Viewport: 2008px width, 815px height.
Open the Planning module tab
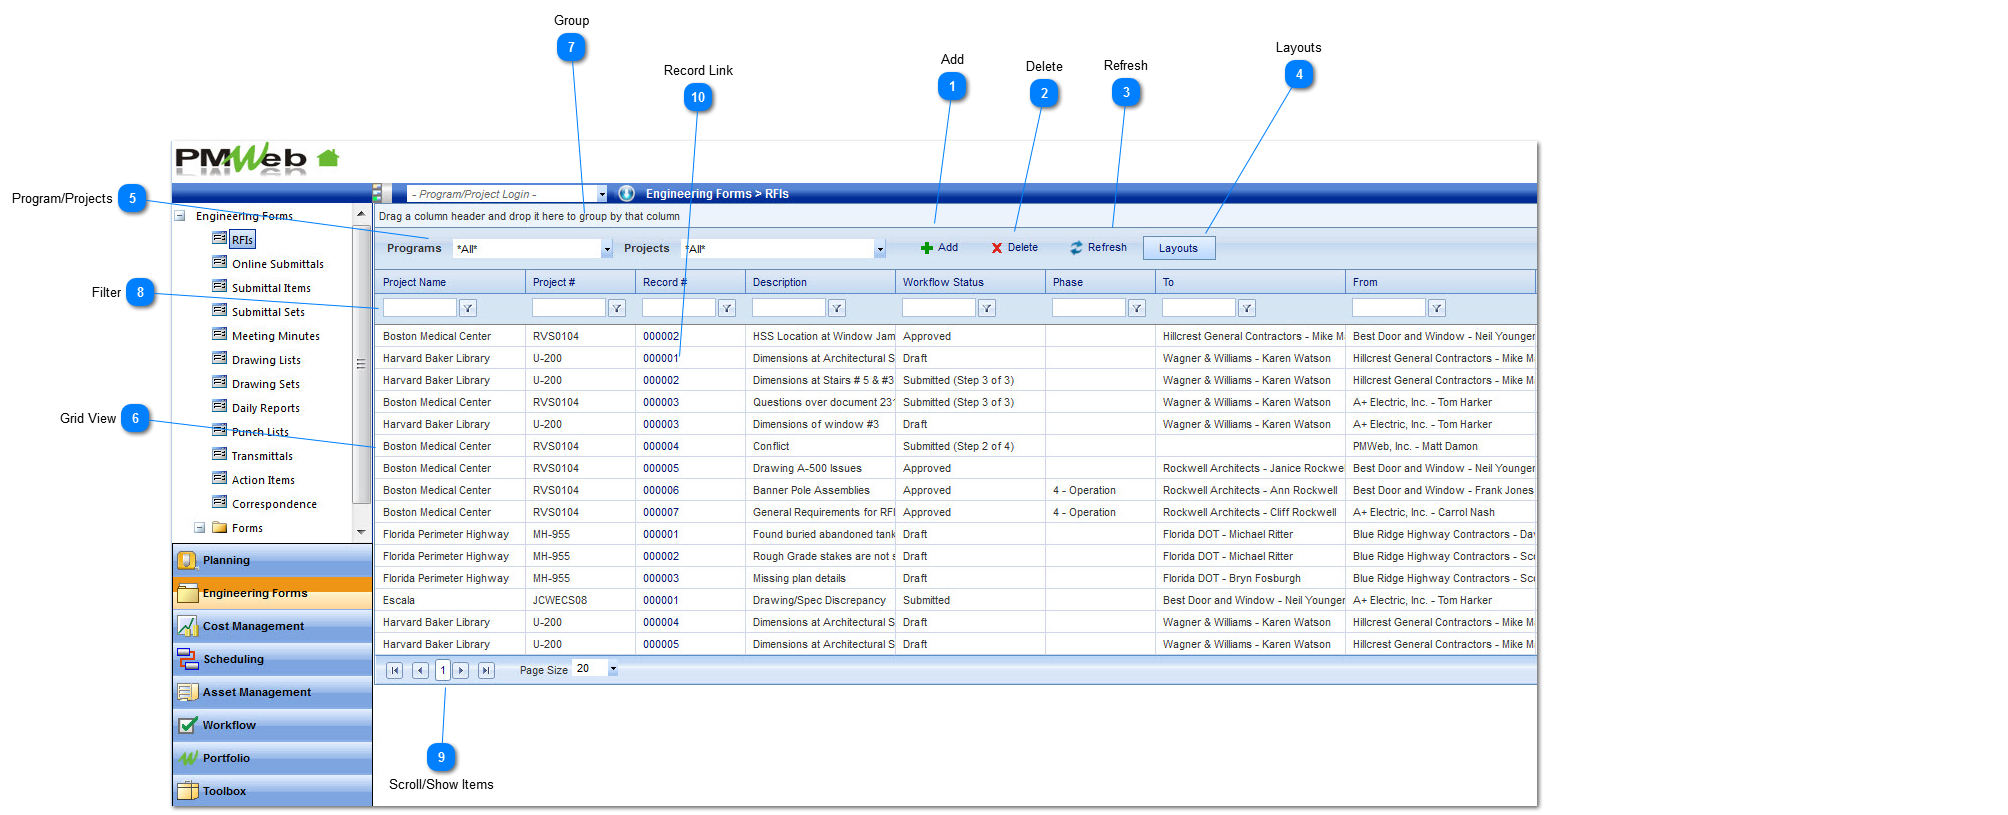click(x=272, y=560)
